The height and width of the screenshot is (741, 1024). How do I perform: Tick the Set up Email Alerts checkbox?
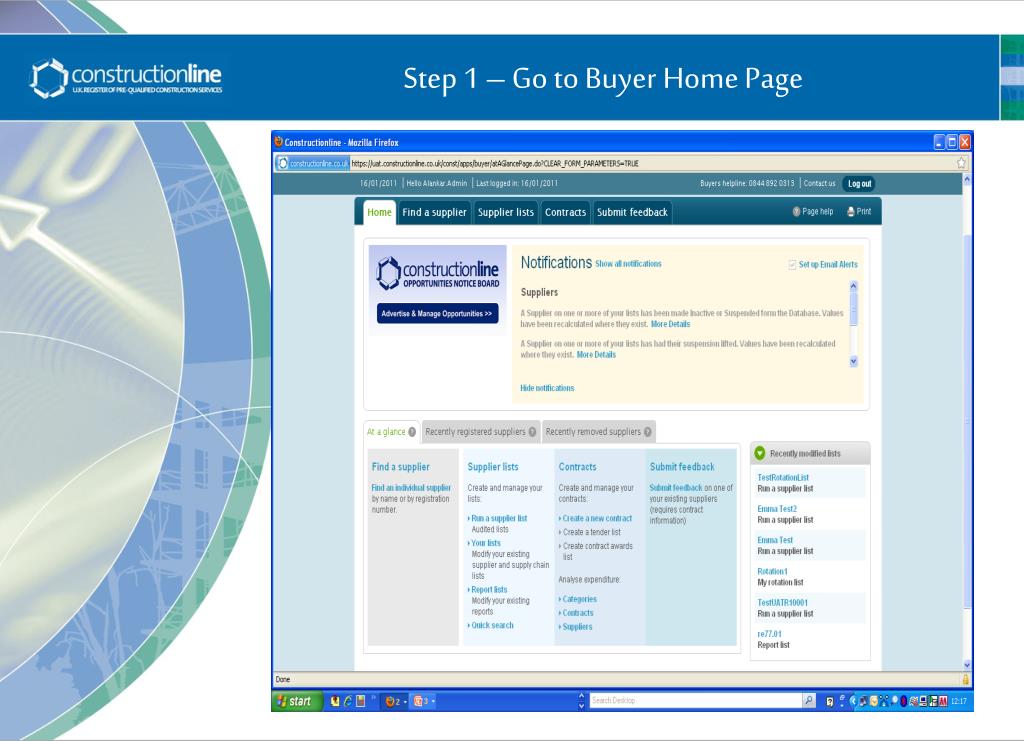[x=792, y=264]
